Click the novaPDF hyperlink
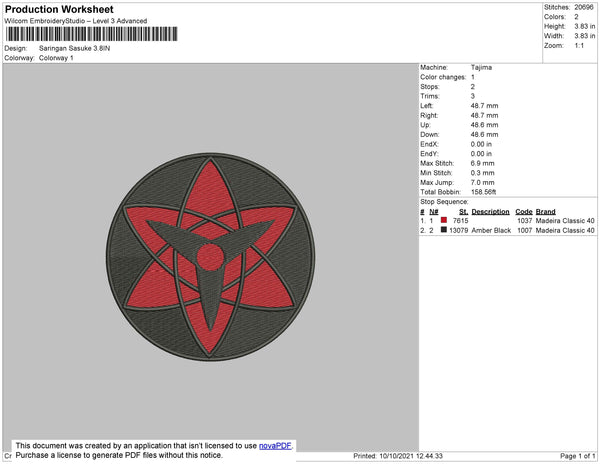 coord(275,446)
